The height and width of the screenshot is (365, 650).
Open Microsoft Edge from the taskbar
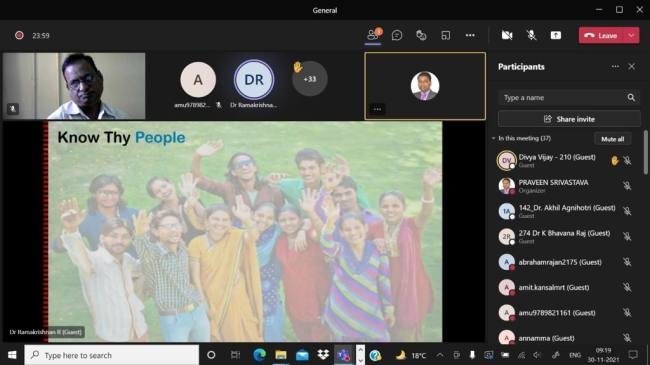[x=260, y=355]
